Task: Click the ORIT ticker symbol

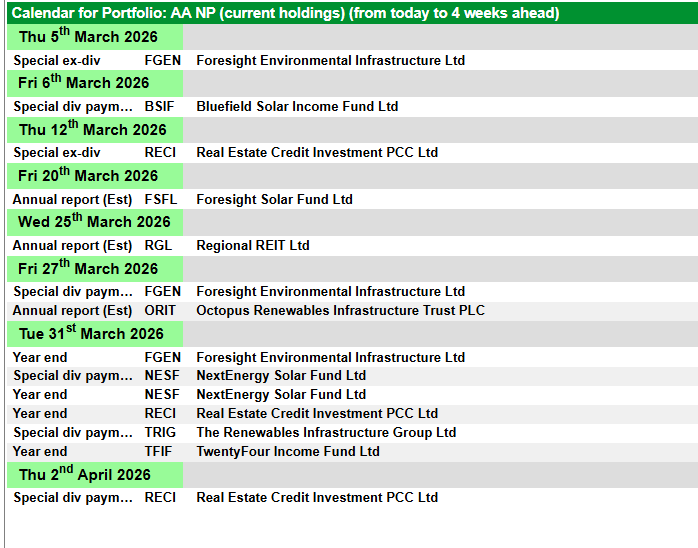Action: tap(161, 311)
